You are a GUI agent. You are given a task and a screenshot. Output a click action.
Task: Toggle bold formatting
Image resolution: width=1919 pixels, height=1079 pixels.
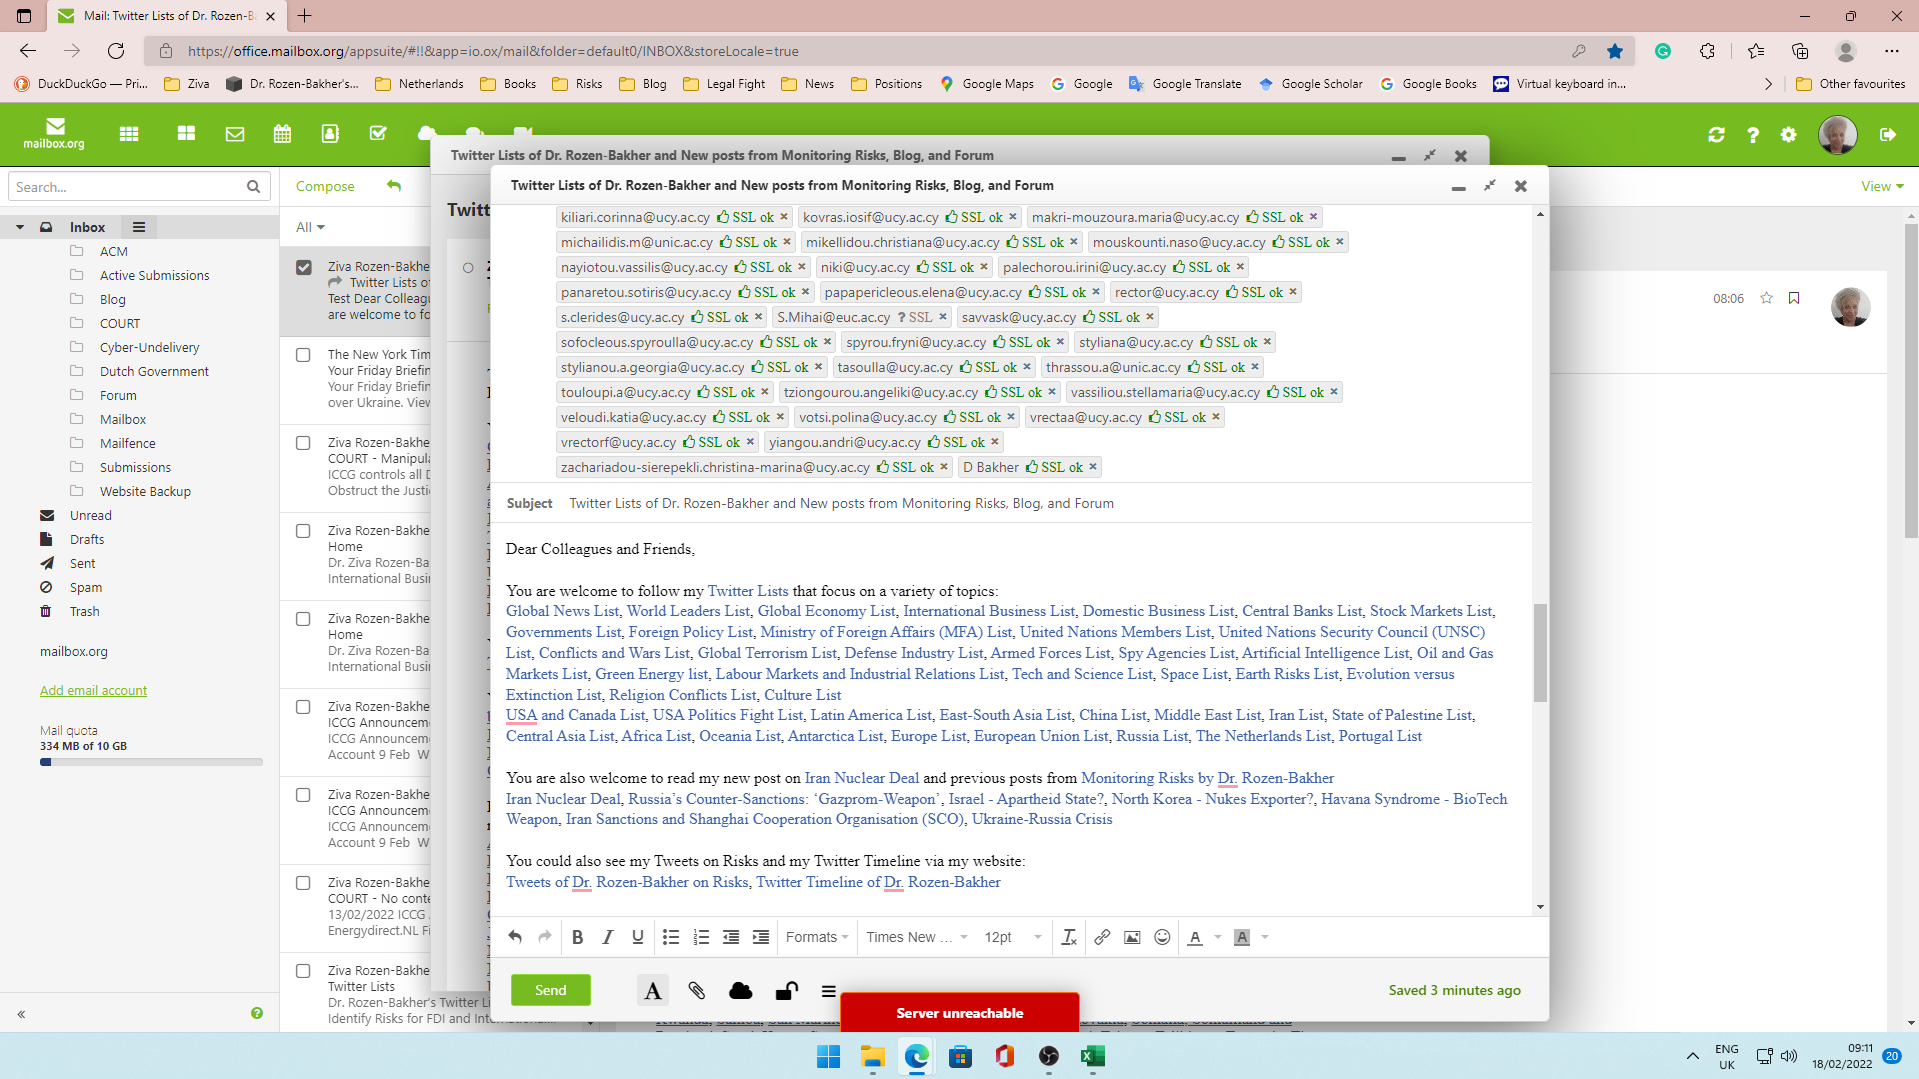click(577, 937)
